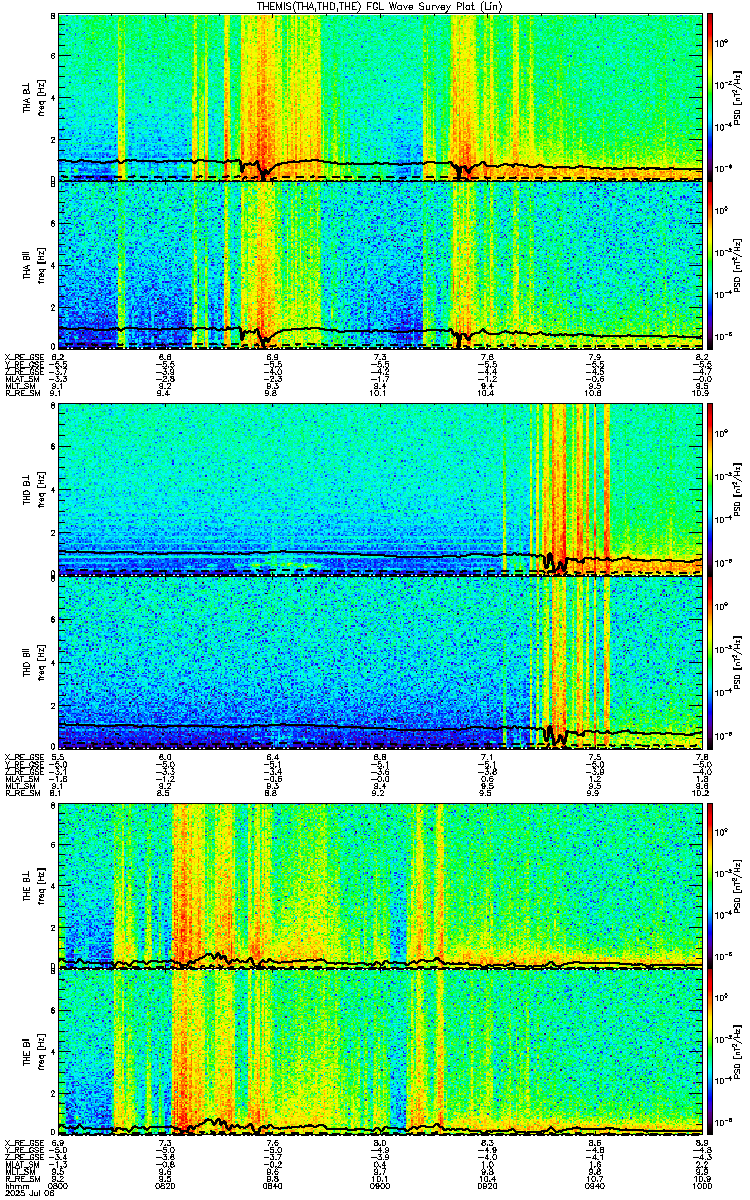Image resolution: width=750 pixels, height=1200 pixels.
Task: Click the THEMIS FGL Wave Survey Plot title
Action: click(x=379, y=7)
